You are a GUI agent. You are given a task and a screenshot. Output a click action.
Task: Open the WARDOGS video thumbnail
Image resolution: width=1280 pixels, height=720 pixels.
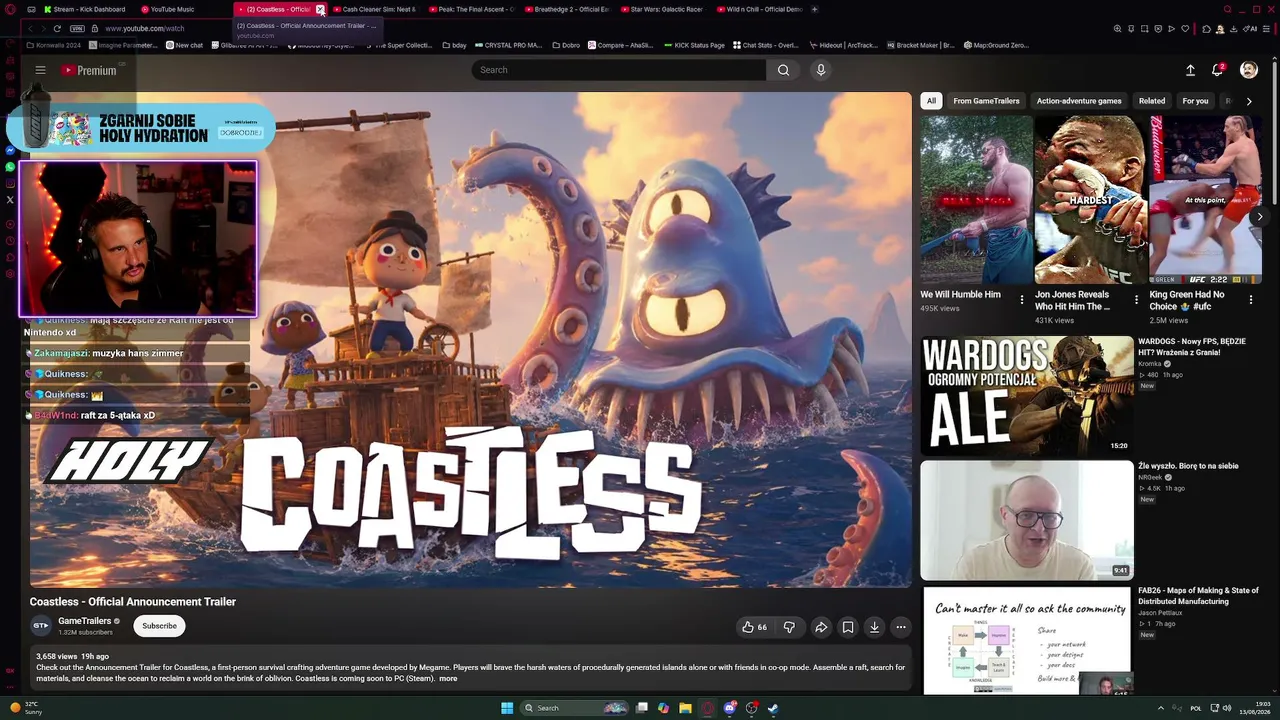(1027, 394)
